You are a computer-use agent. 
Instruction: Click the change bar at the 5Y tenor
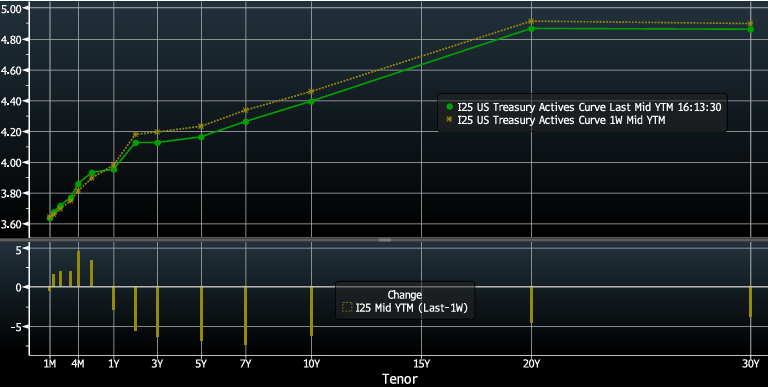(x=201, y=314)
